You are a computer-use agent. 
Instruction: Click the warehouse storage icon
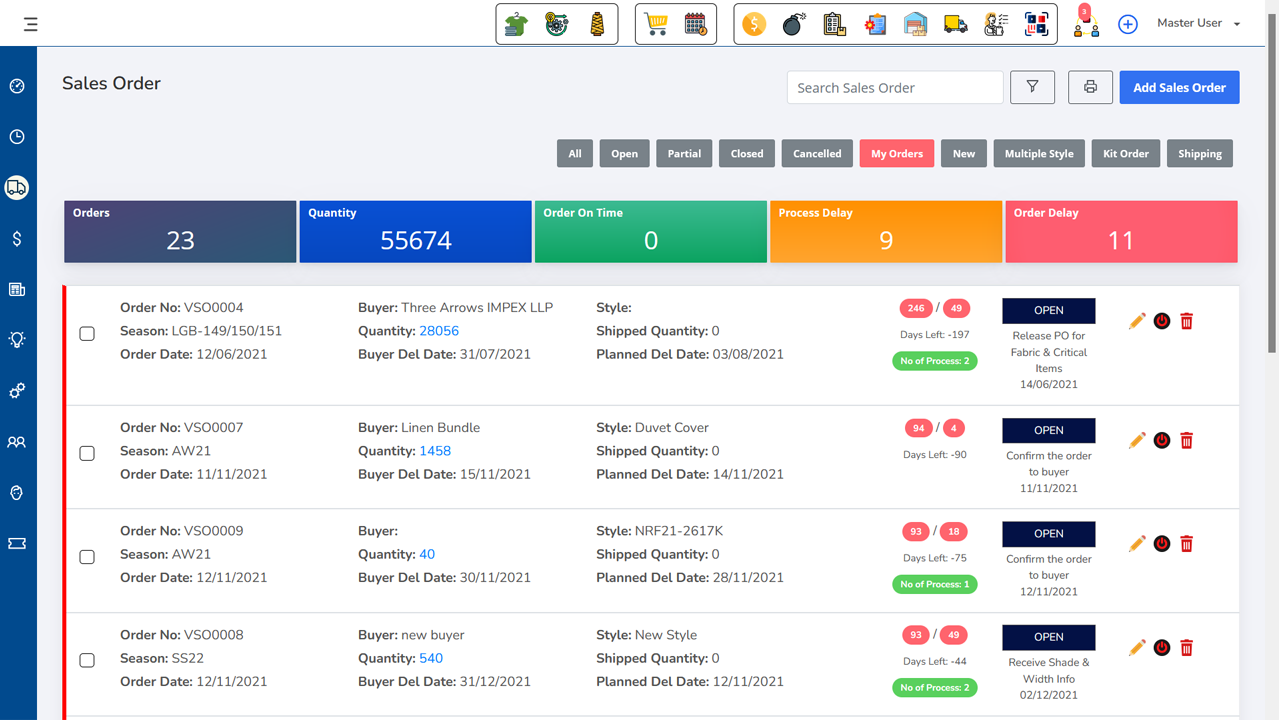coord(915,23)
